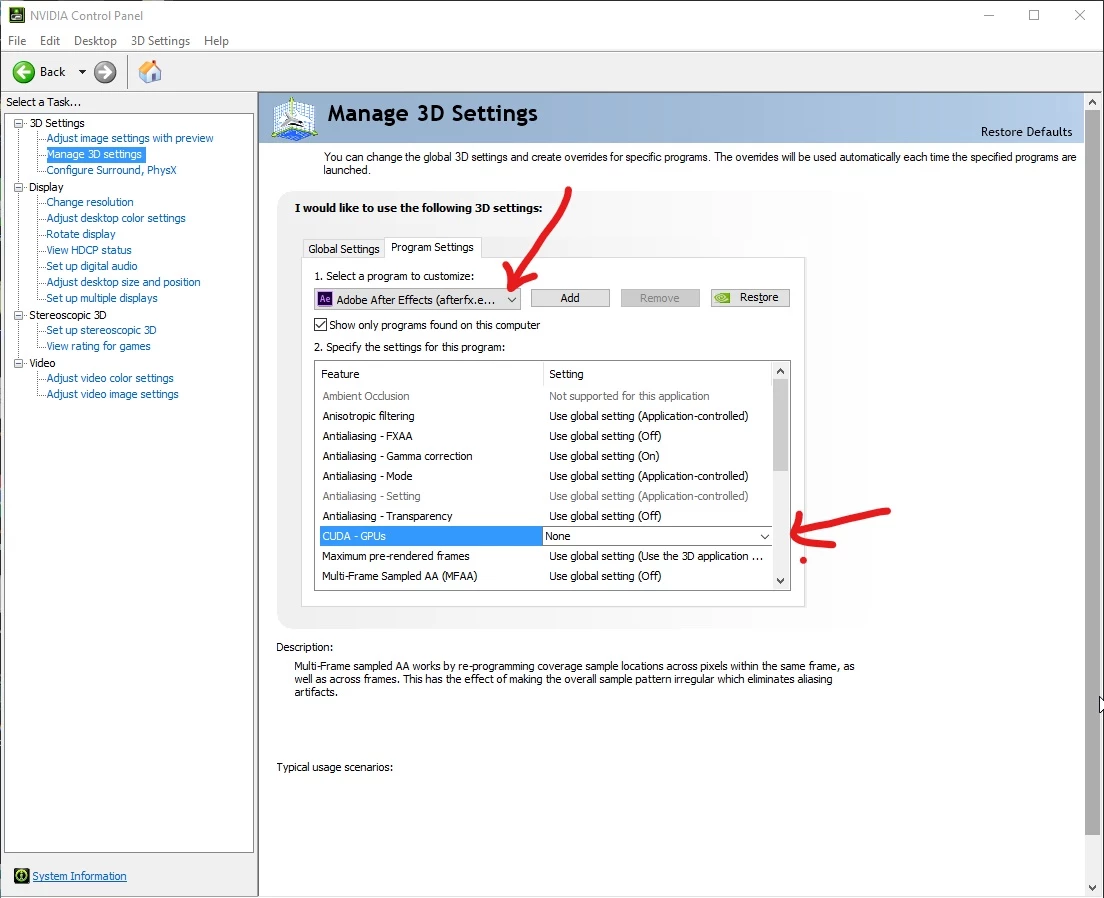The height and width of the screenshot is (898, 1104).
Task: Click the Add button
Action: pyautogui.click(x=570, y=298)
